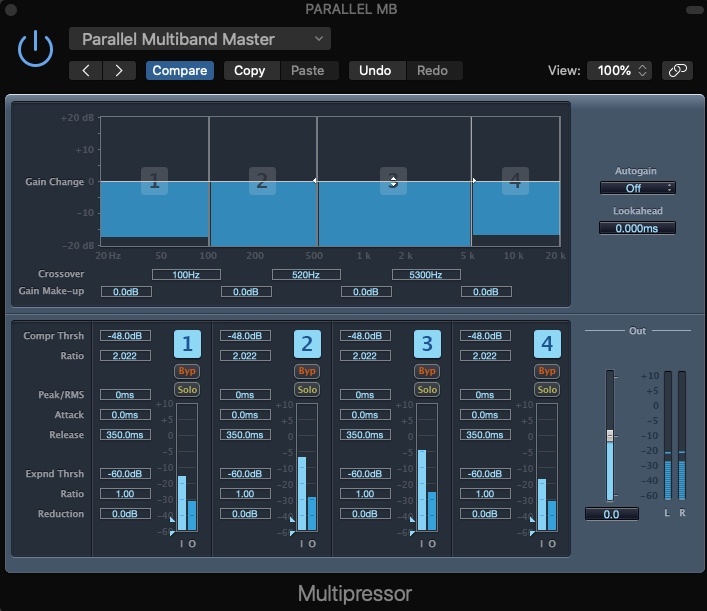The image size is (707, 611).
Task: Open the Autogain Off dropdown
Action: (638, 188)
